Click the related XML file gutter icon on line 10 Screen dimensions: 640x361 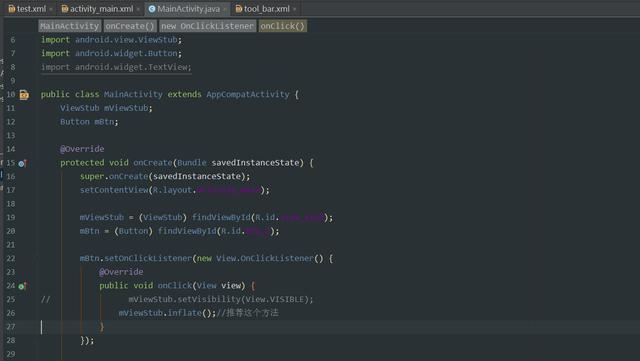(x=24, y=95)
